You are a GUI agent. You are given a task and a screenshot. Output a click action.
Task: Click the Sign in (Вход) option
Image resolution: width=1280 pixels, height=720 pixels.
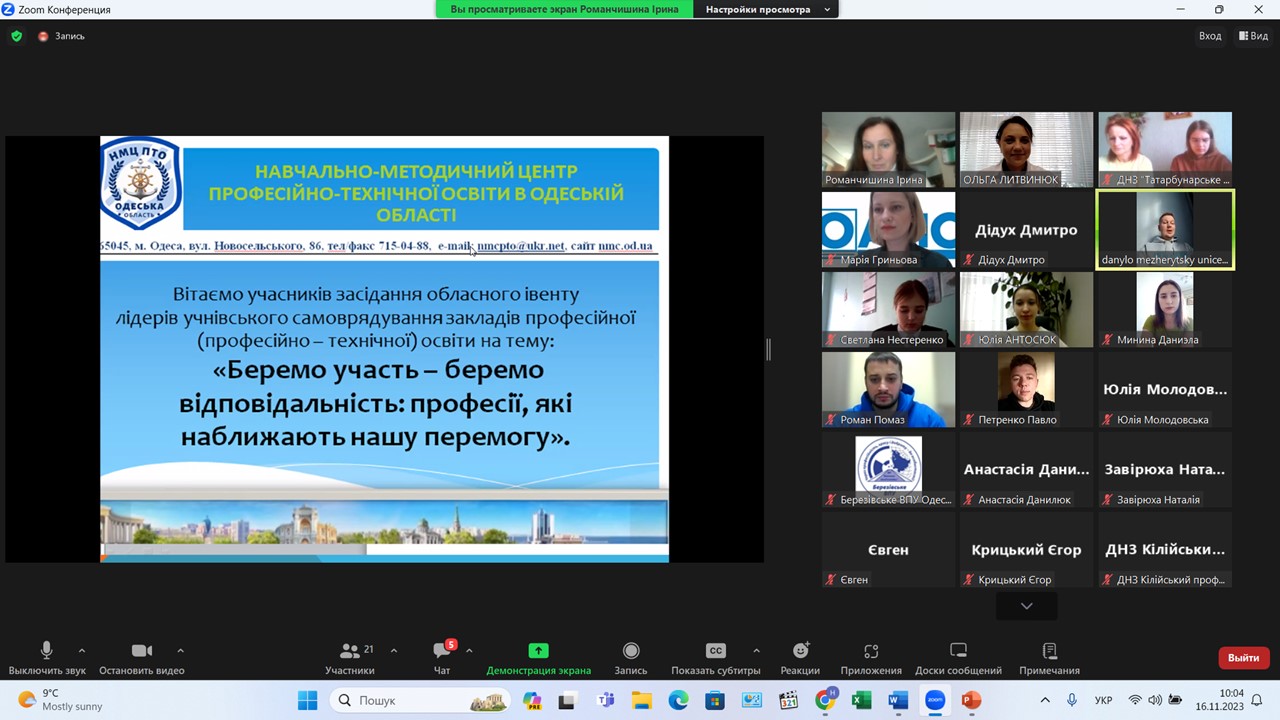1210,36
